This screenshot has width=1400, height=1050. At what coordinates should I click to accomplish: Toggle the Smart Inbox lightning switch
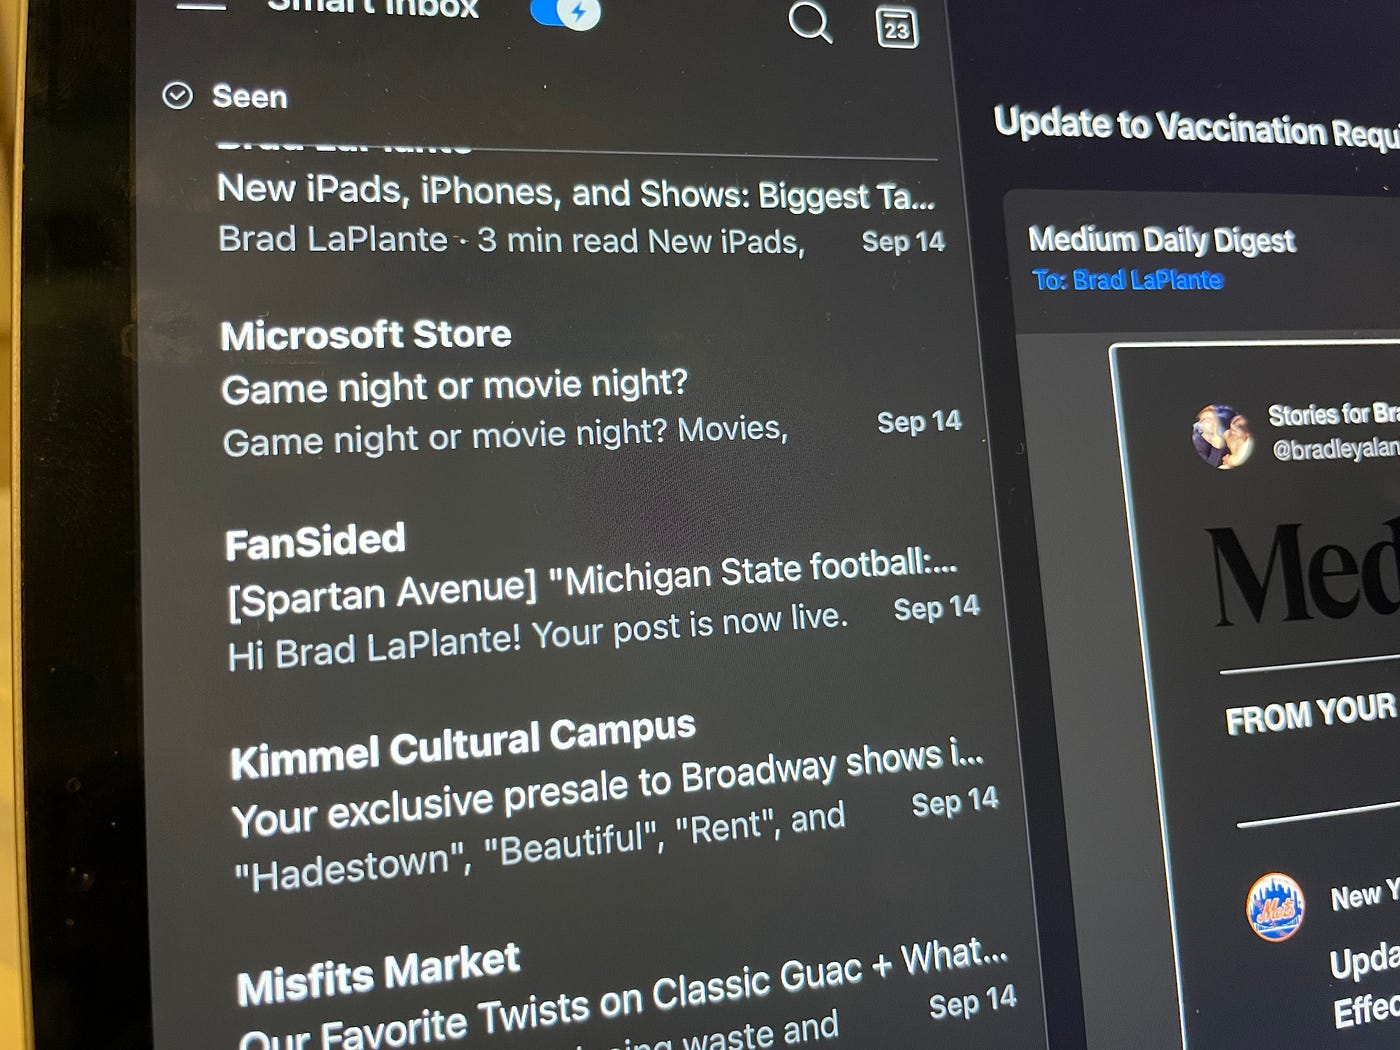(566, 12)
